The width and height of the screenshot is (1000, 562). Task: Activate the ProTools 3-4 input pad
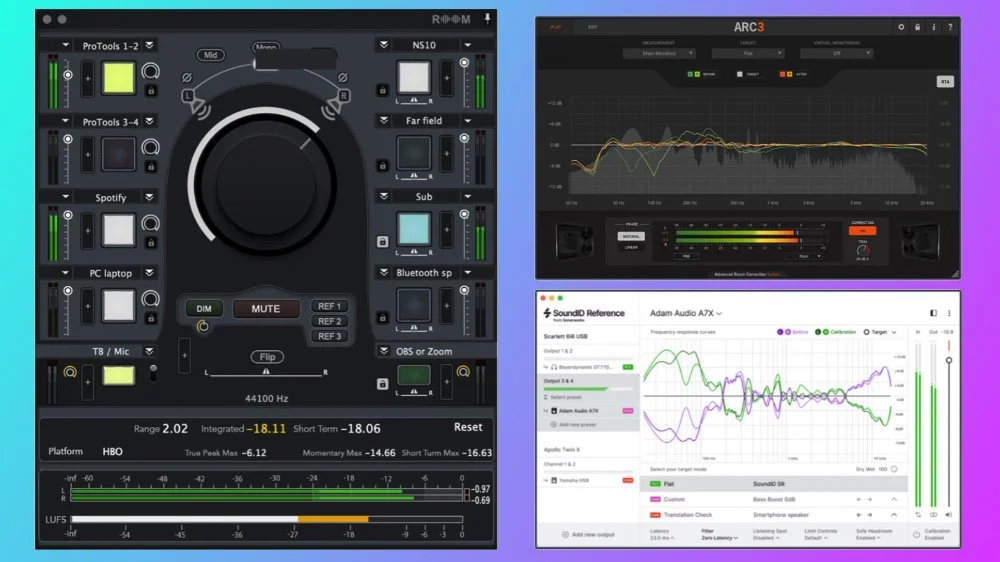[x=119, y=154]
